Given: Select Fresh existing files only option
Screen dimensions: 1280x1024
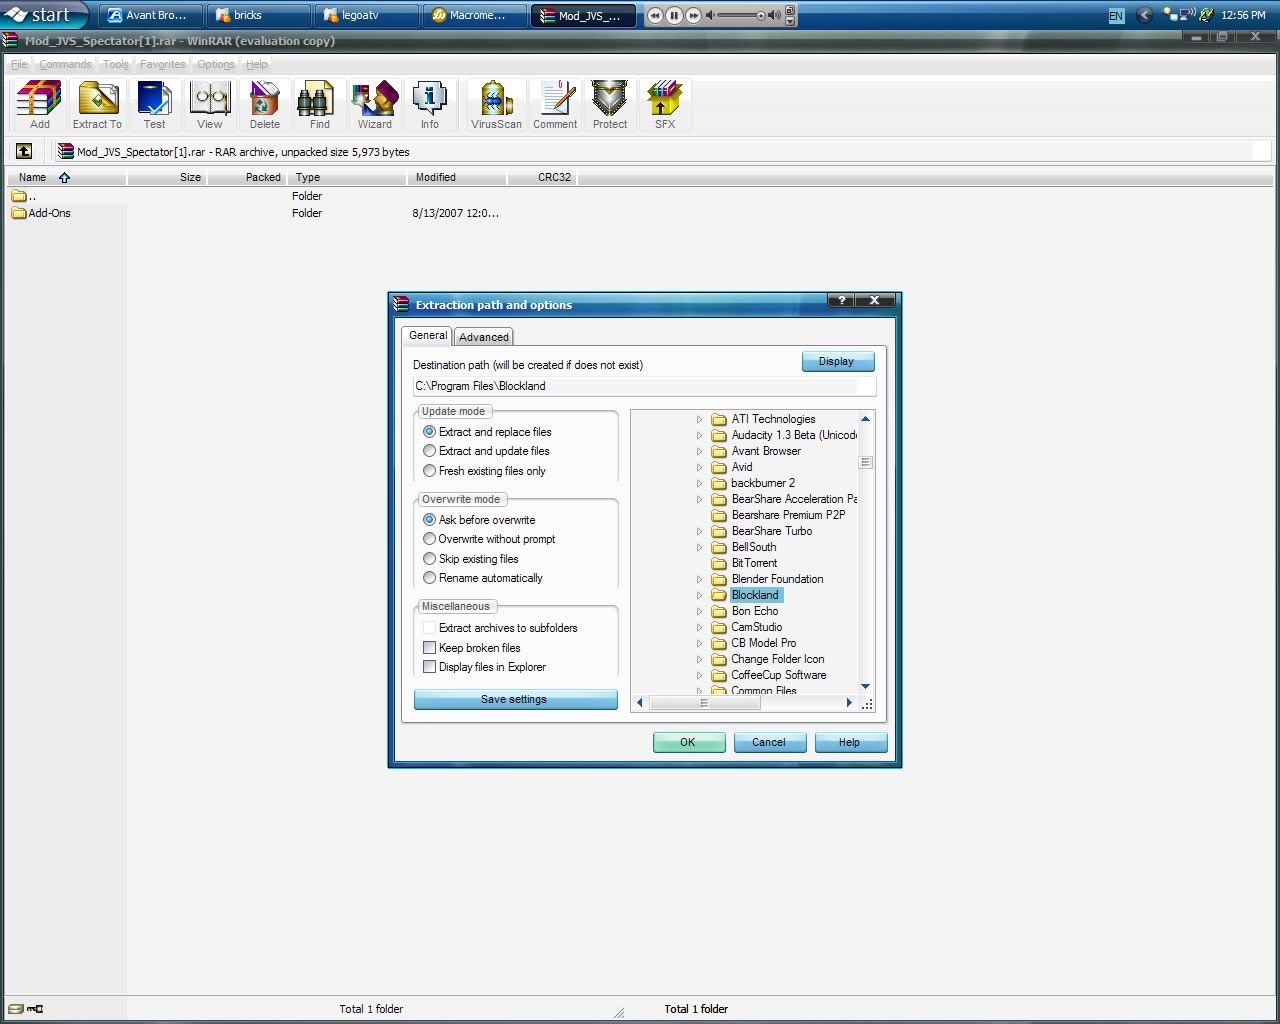Looking at the screenshot, I should [484, 471].
